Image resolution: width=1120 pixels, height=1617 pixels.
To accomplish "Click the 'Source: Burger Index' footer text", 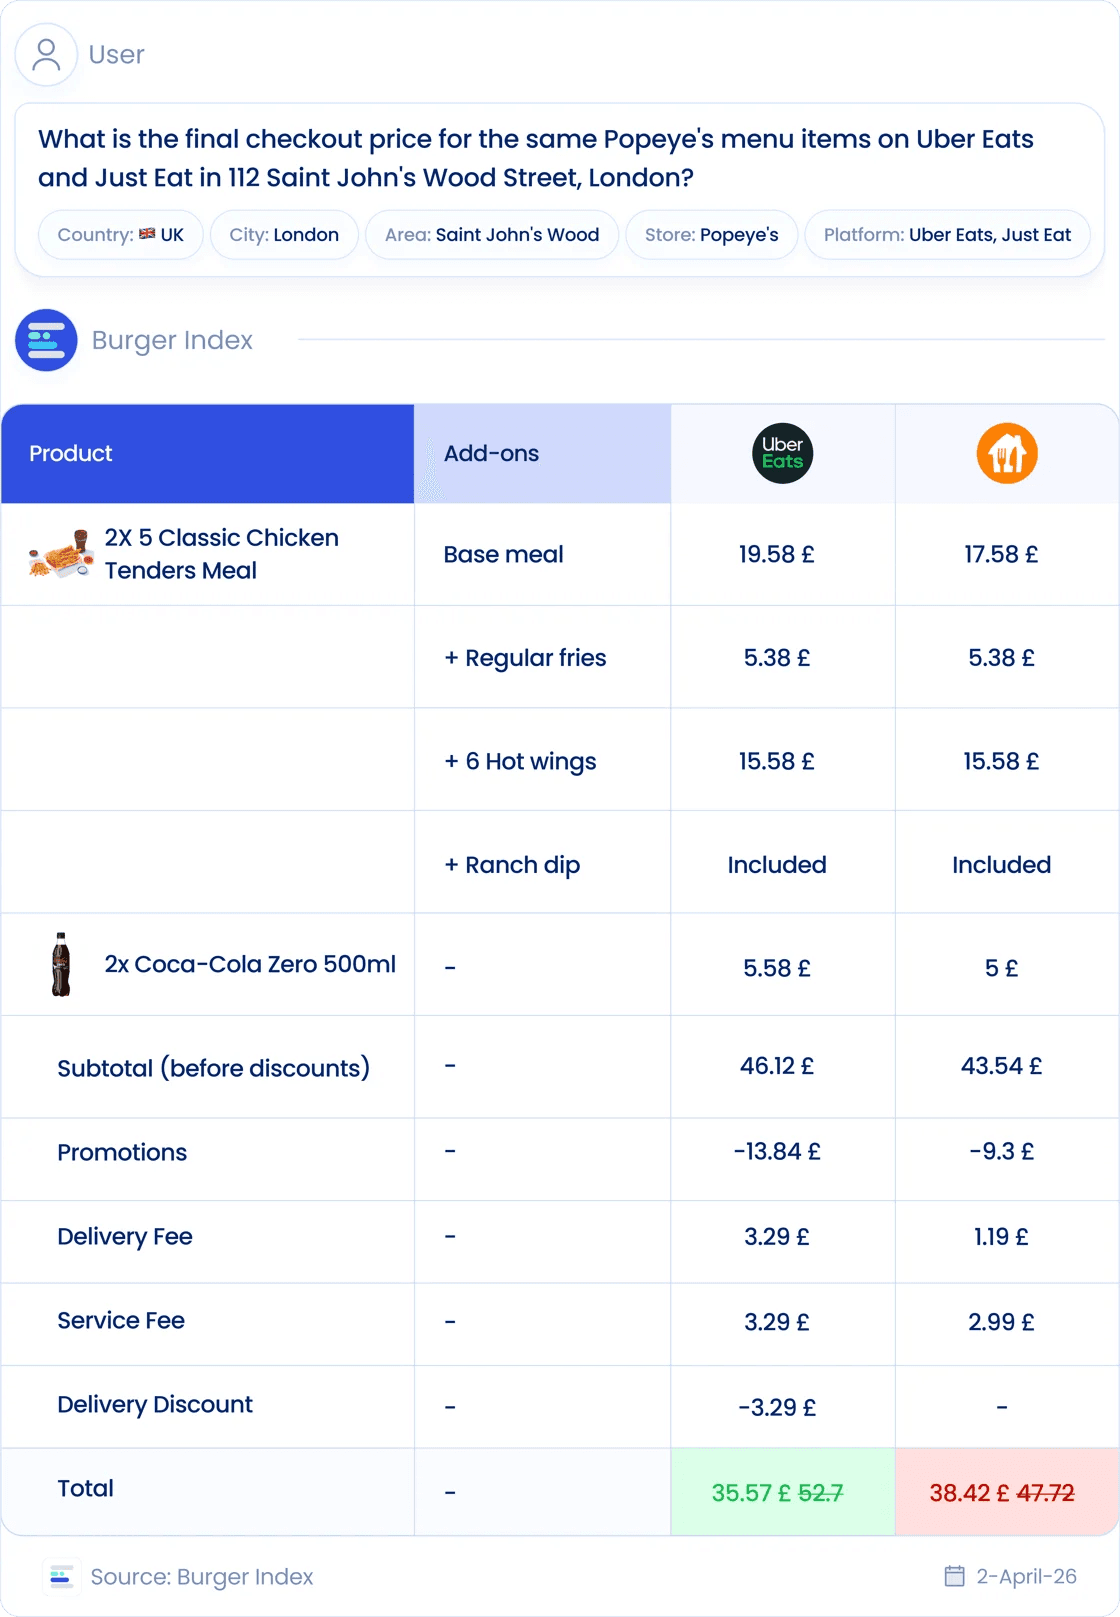I will (x=202, y=1577).
